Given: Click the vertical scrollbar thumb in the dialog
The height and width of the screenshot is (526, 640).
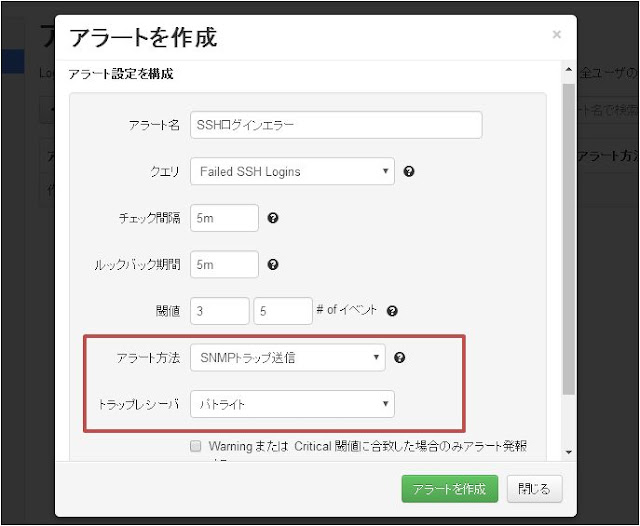Looking at the screenshot, I should 569,239.
